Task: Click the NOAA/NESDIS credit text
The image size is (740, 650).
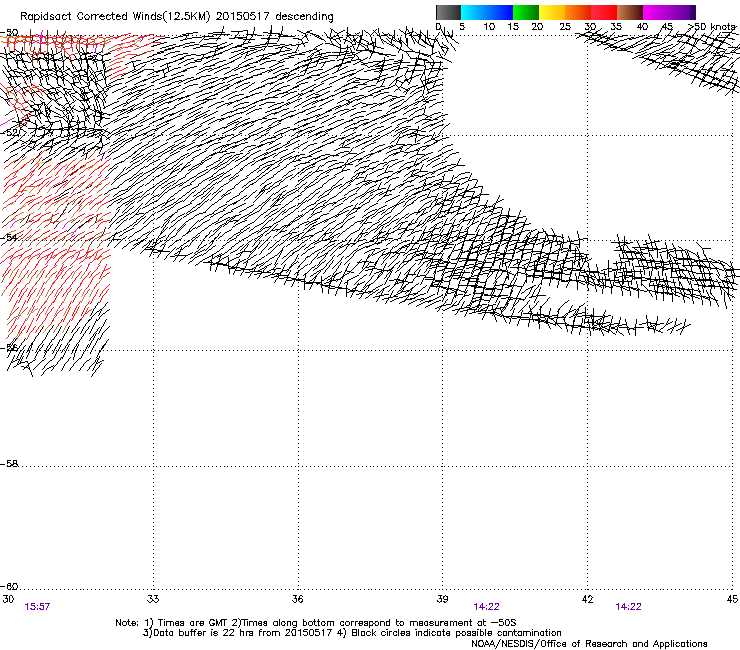Action: pos(589,644)
